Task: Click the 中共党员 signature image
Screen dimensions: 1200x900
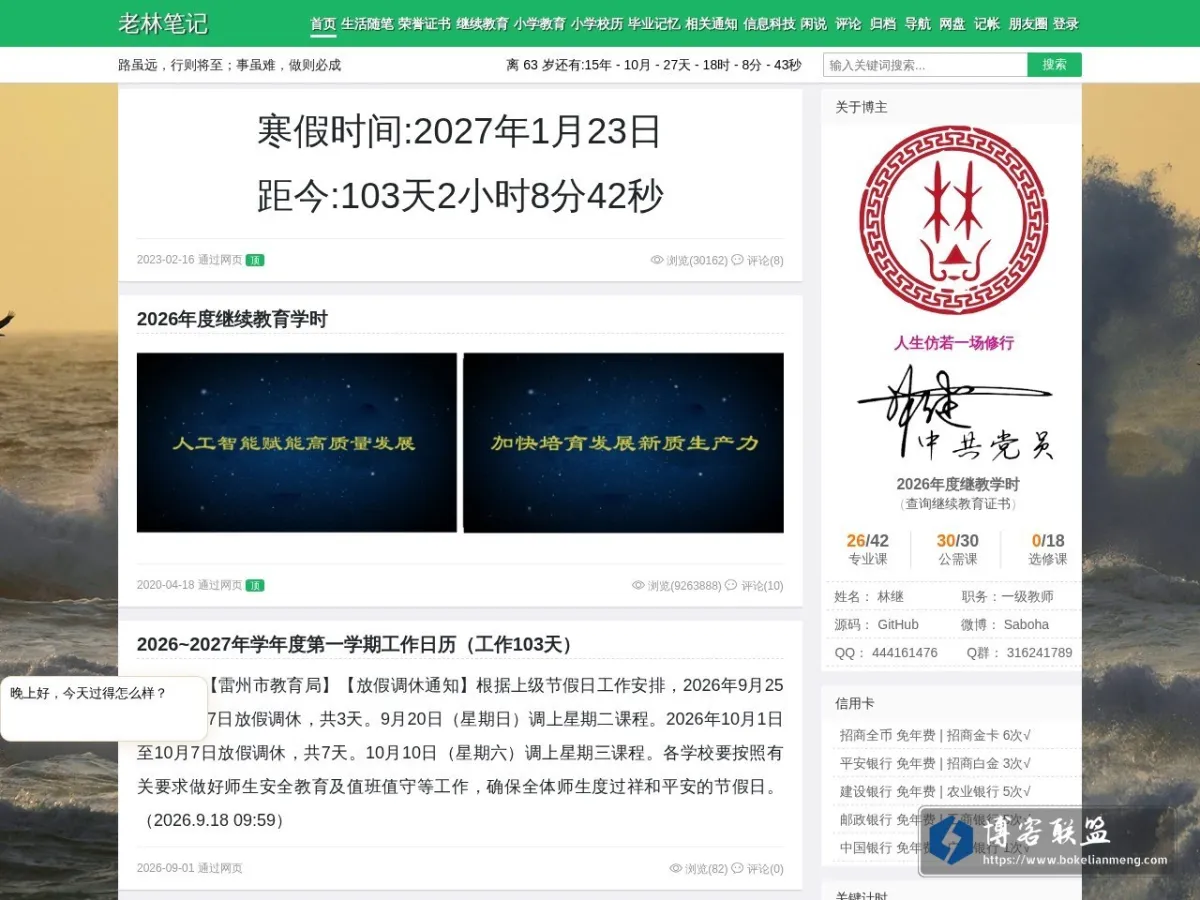Action: (x=955, y=413)
